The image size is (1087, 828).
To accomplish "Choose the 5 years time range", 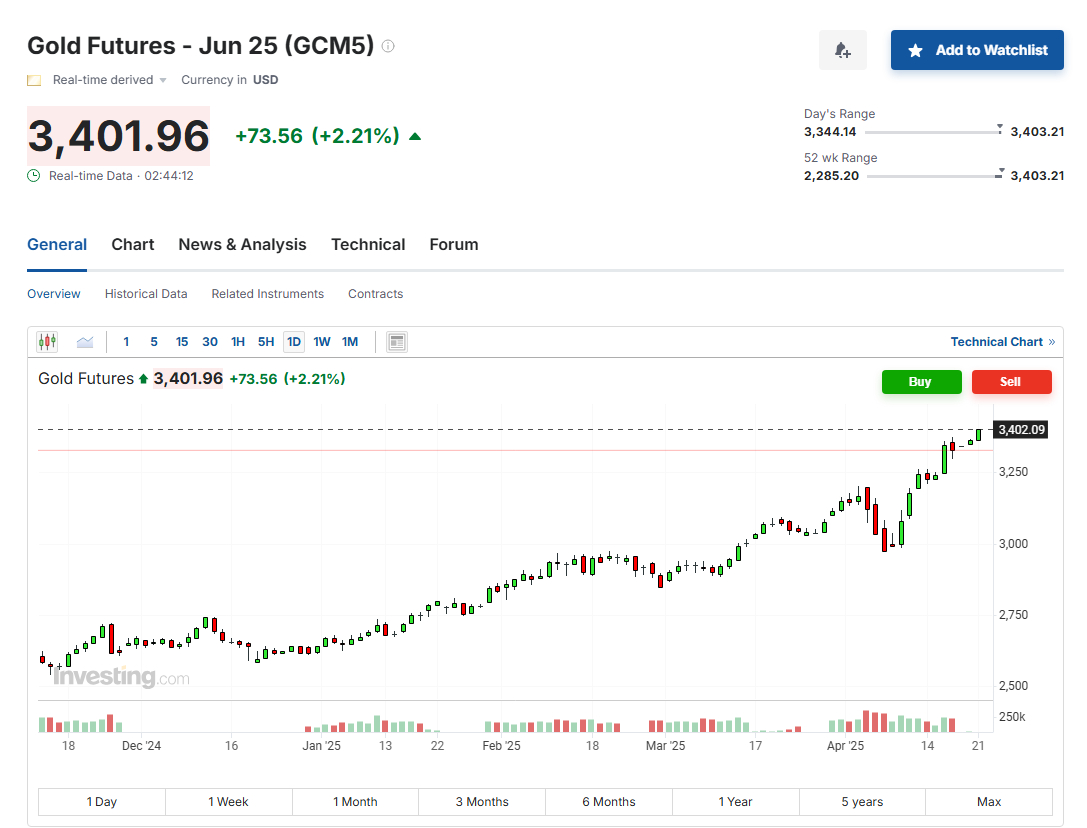I will (861, 802).
